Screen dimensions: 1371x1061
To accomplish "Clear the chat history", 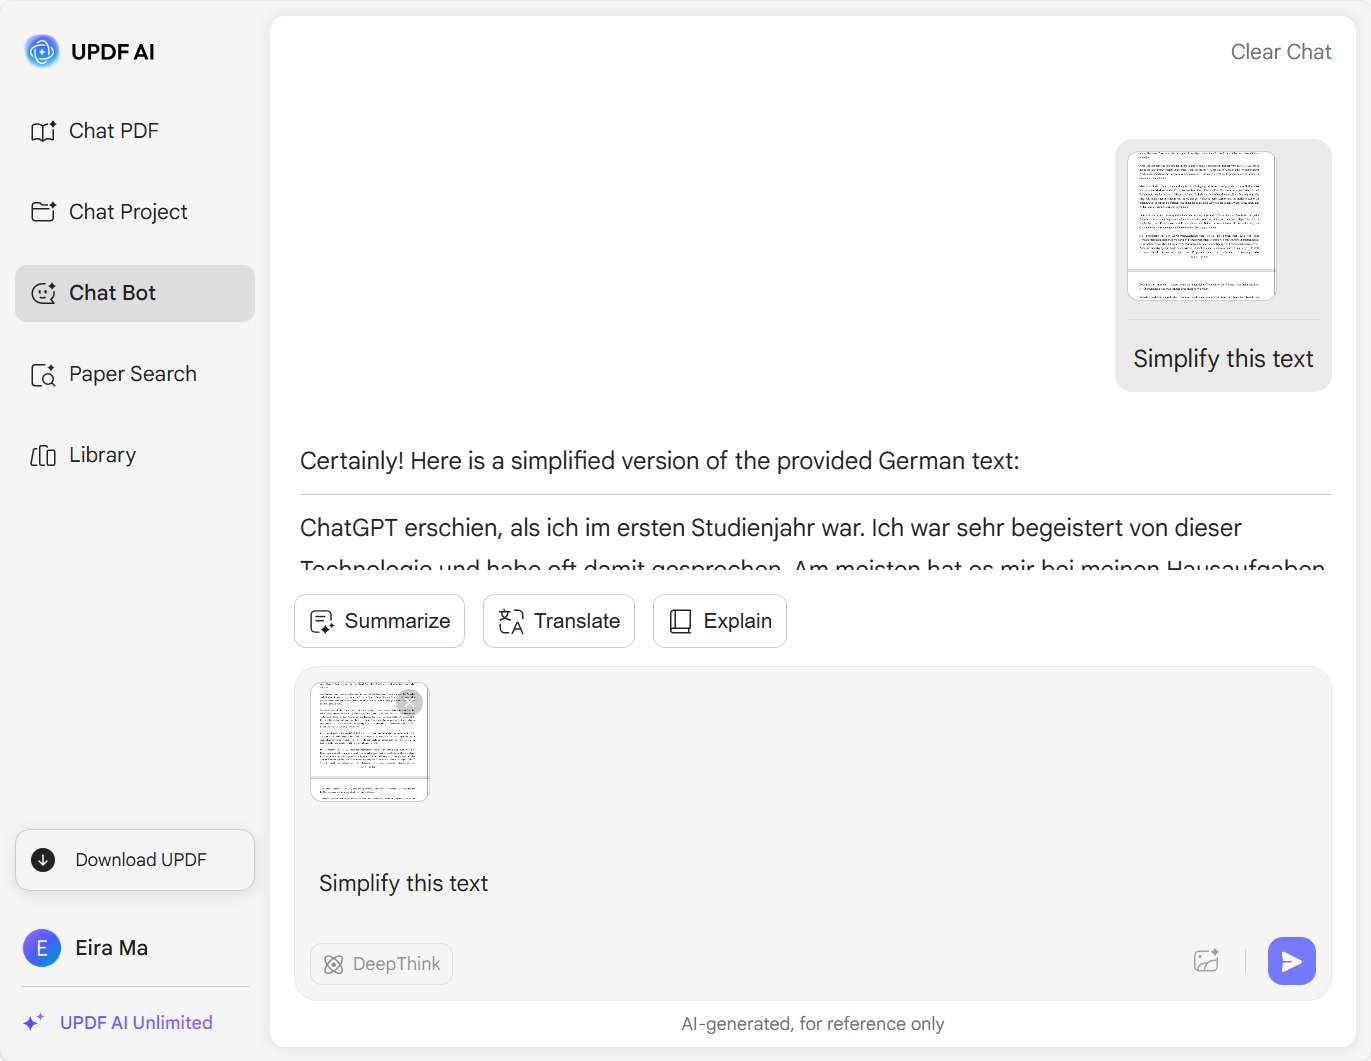I will pos(1281,51).
